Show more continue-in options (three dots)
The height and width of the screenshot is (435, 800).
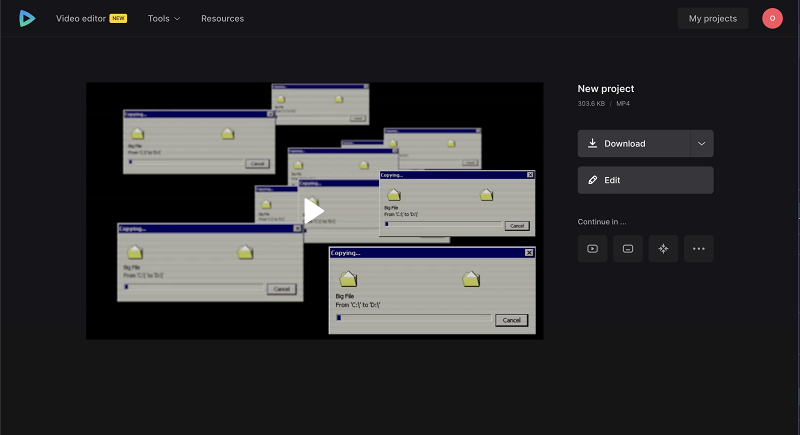[x=698, y=249]
